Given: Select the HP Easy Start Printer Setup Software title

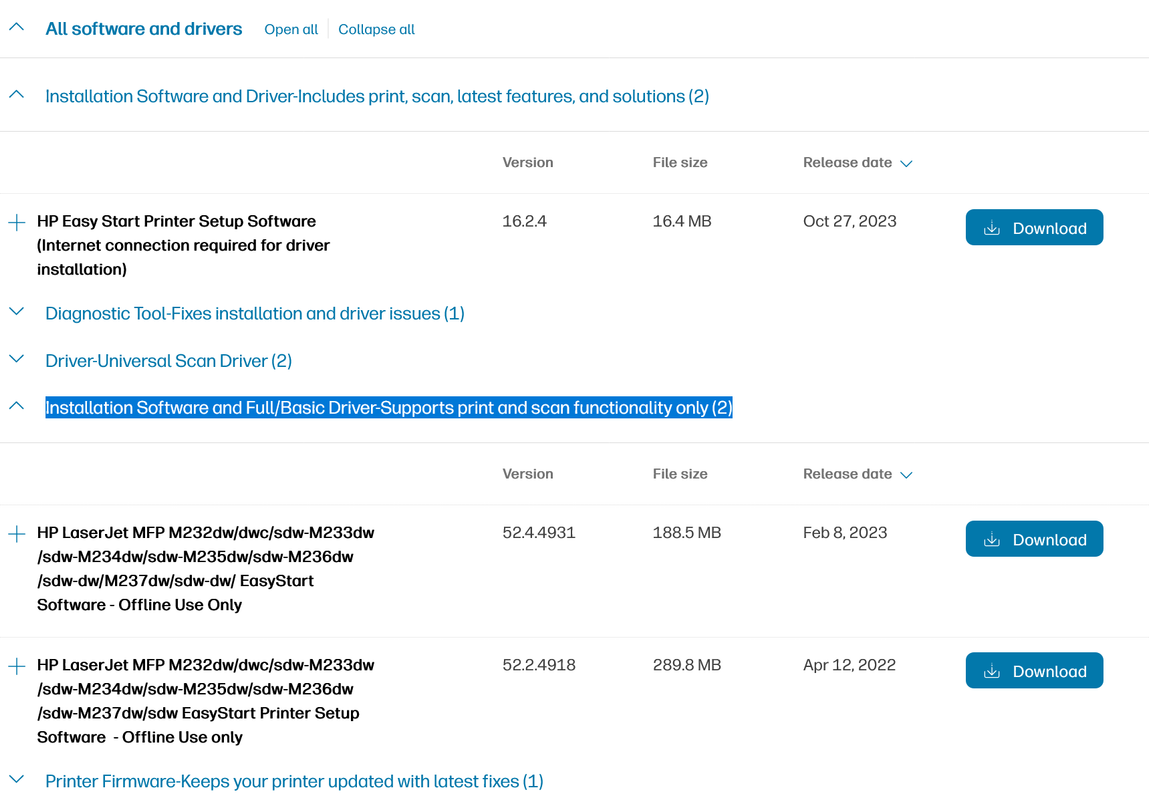Looking at the screenshot, I should pos(183,245).
